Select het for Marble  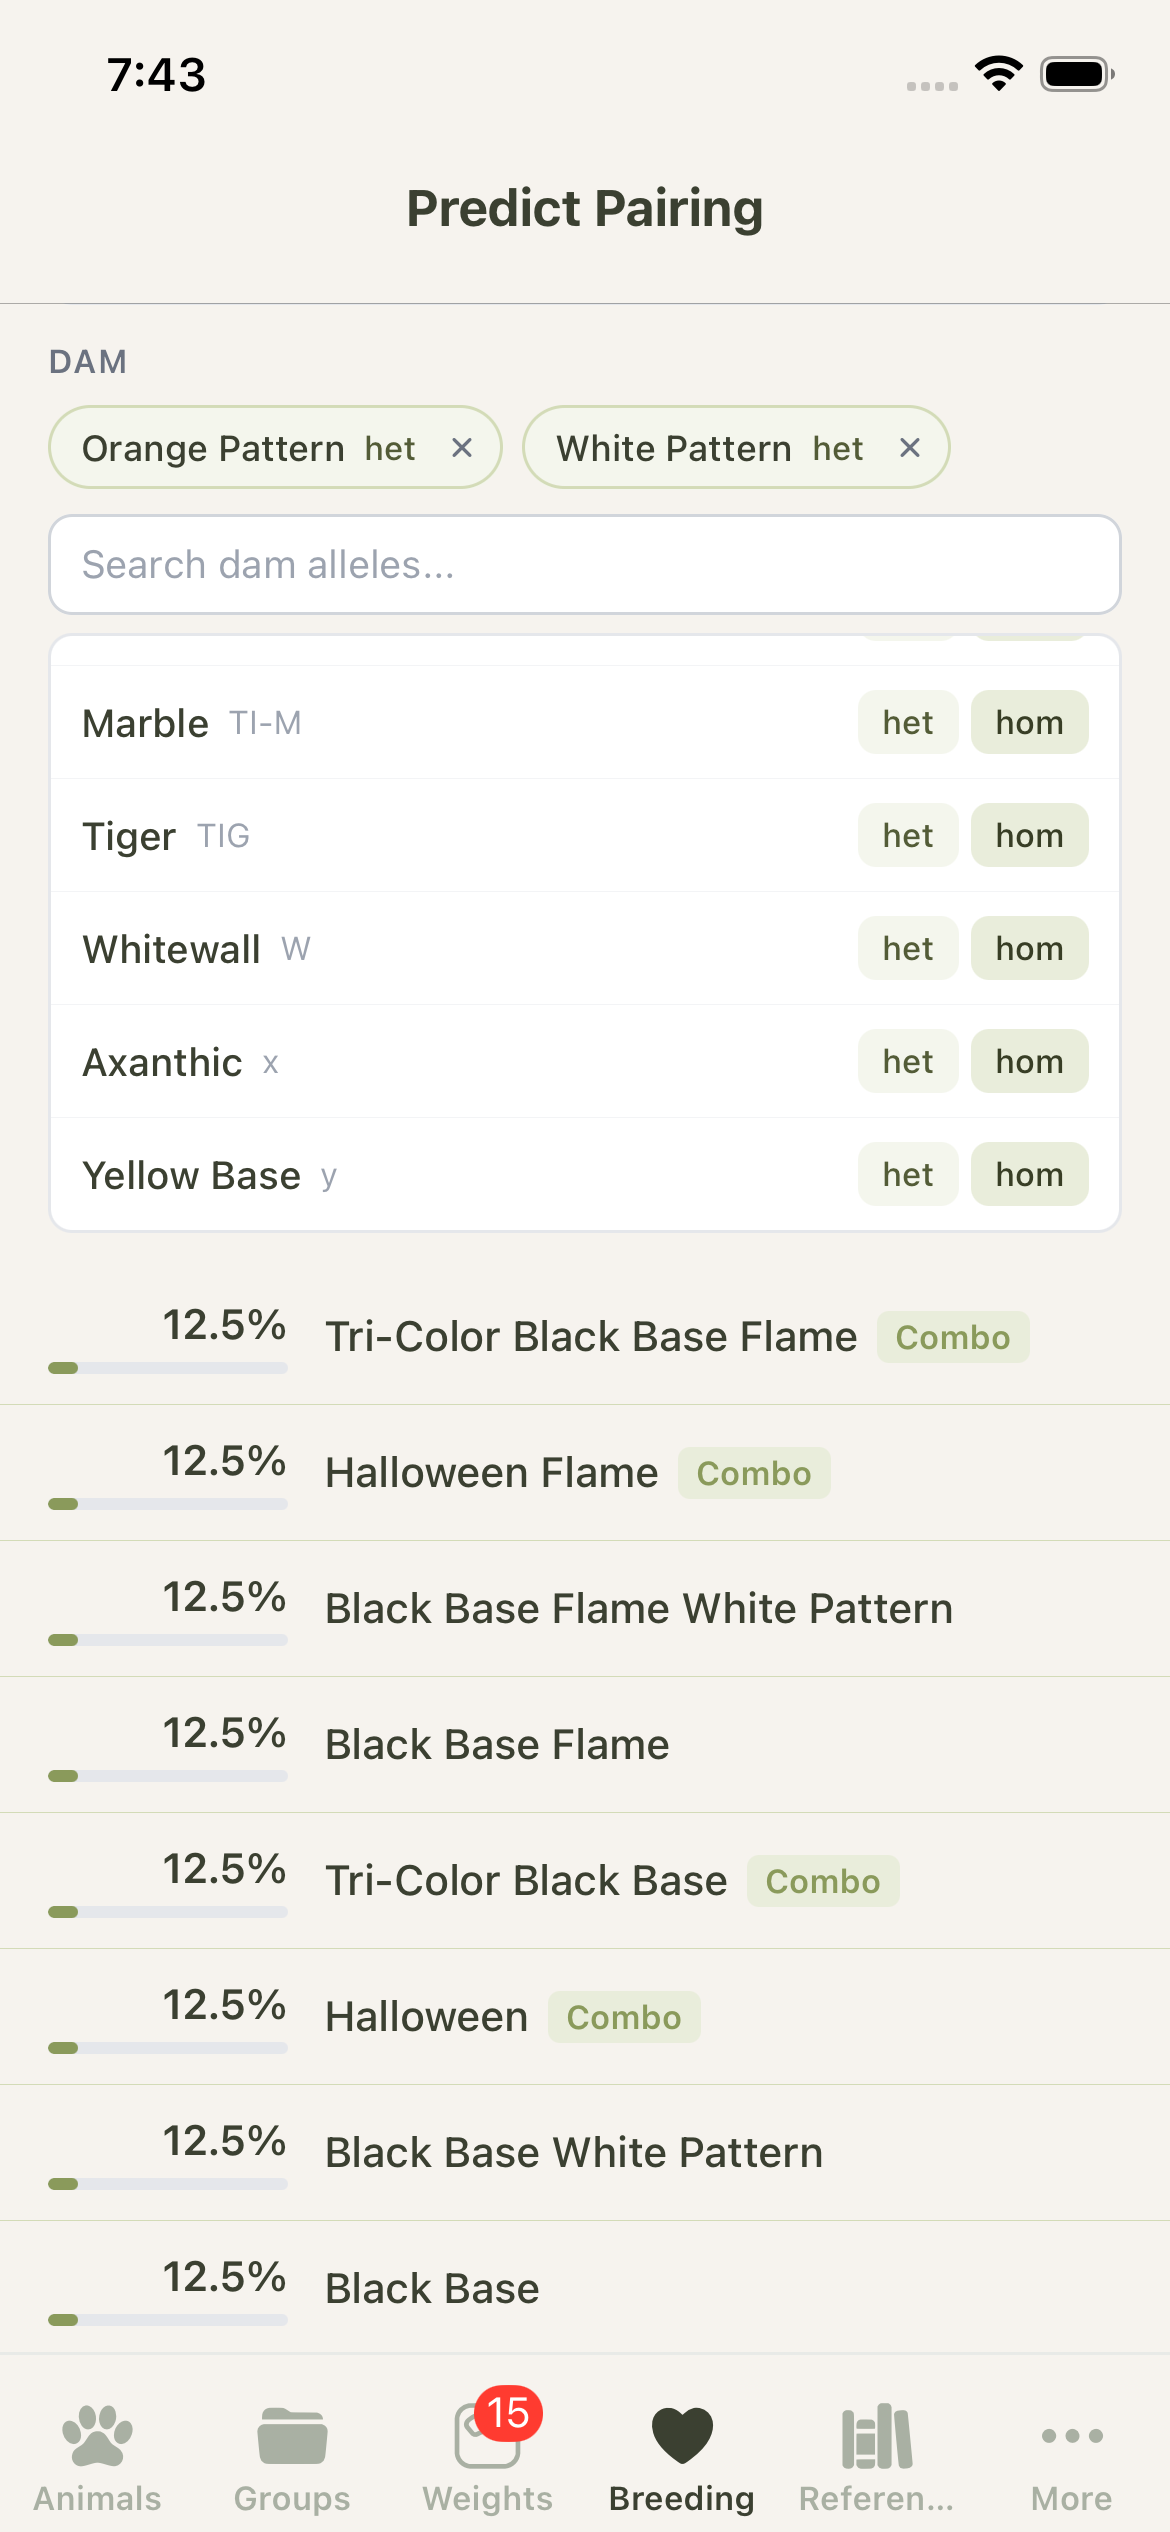[x=907, y=722]
